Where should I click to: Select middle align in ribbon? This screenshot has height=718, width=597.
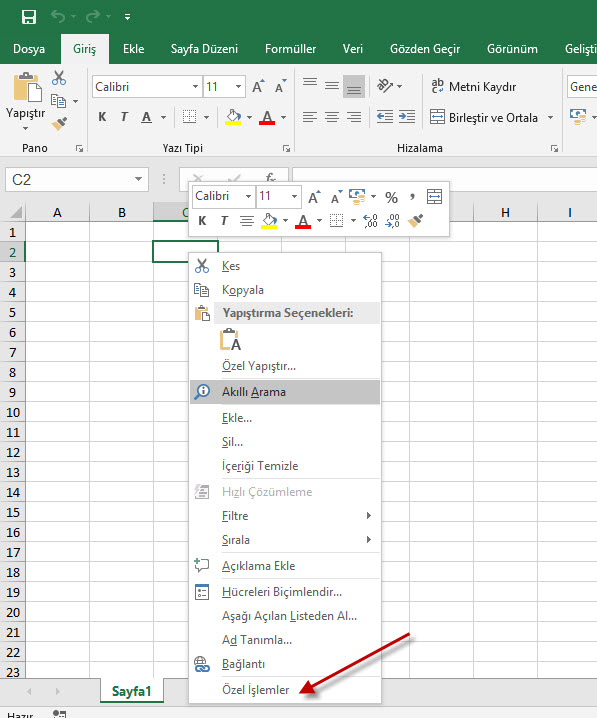coord(332,86)
